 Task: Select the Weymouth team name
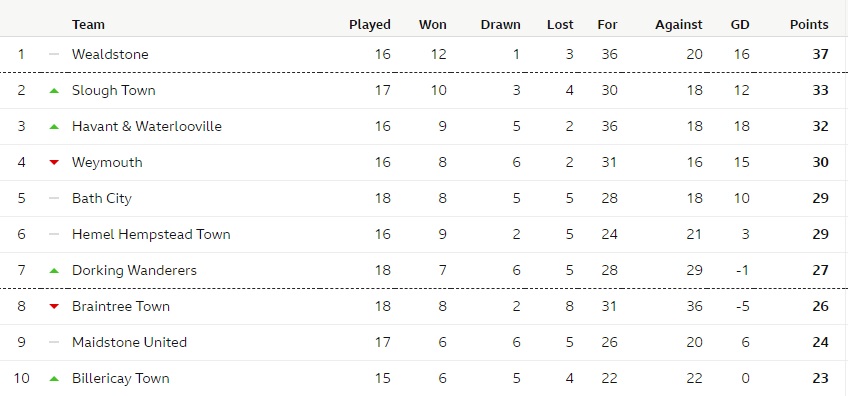(107, 162)
